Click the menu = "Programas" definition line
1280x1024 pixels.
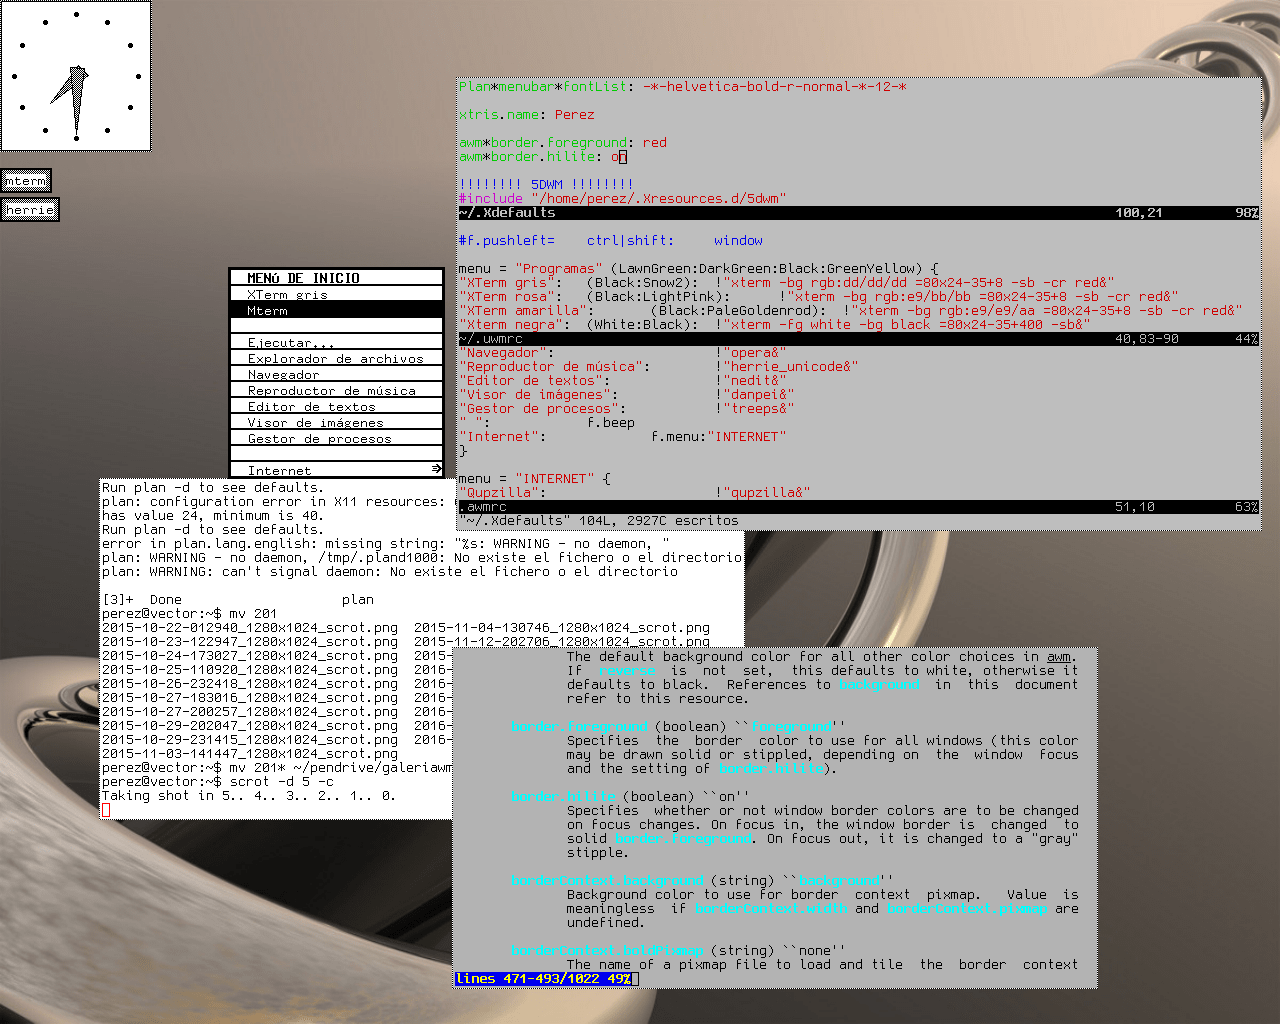pyautogui.click(x=699, y=269)
